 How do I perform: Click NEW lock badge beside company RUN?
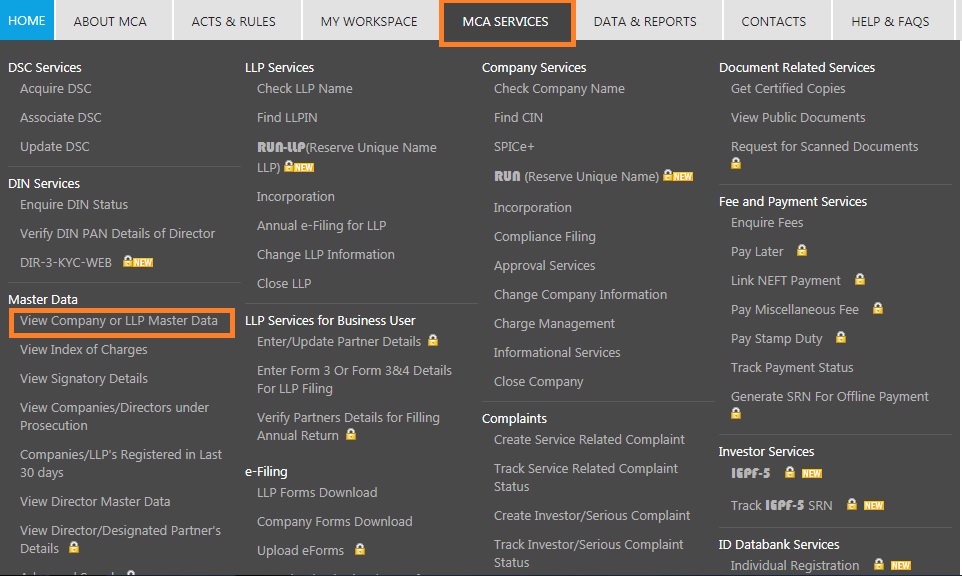(x=678, y=176)
